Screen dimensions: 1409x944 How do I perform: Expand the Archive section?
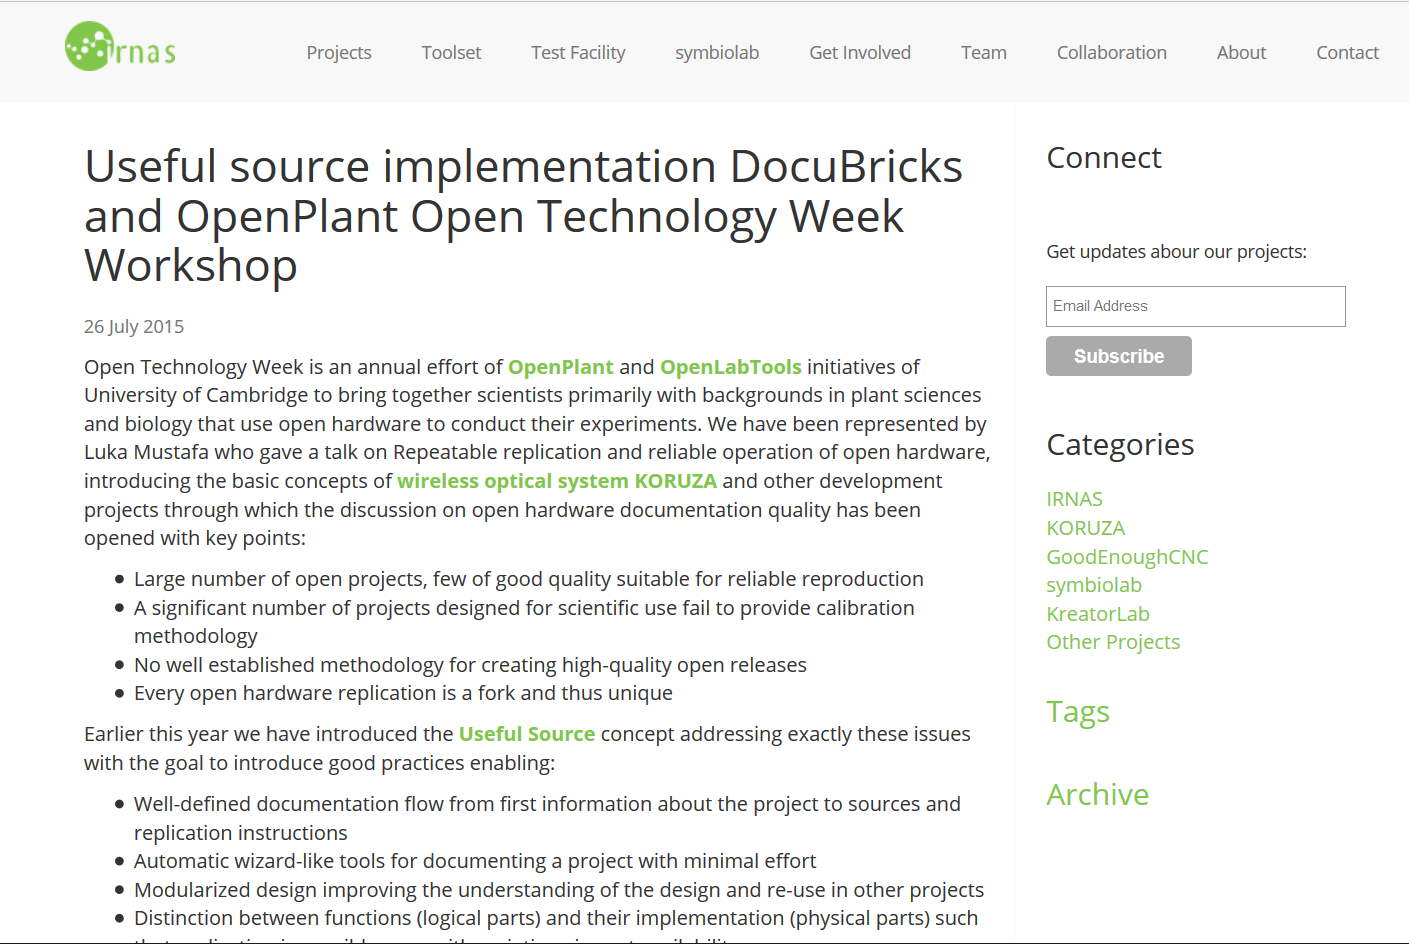coord(1098,794)
